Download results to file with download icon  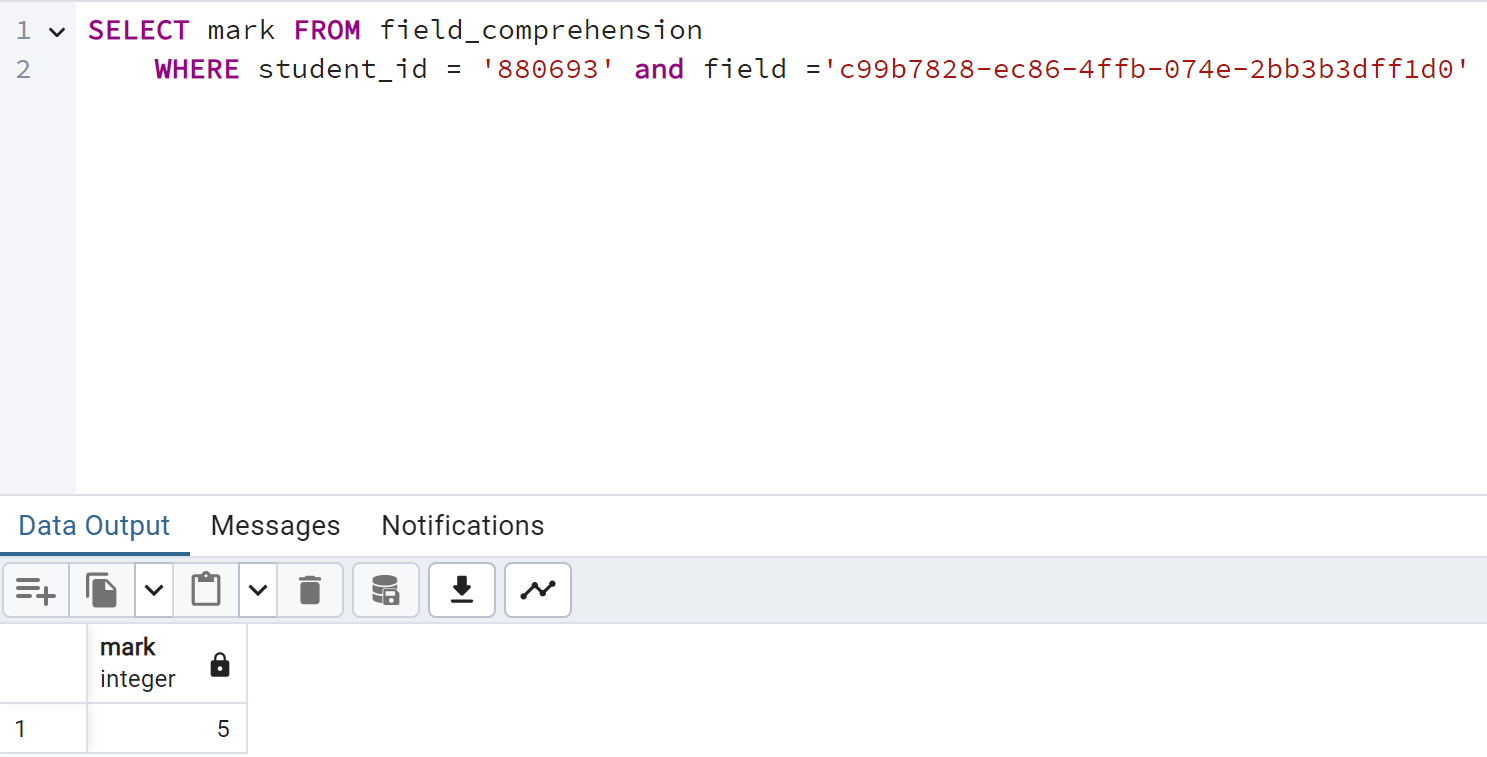click(461, 590)
